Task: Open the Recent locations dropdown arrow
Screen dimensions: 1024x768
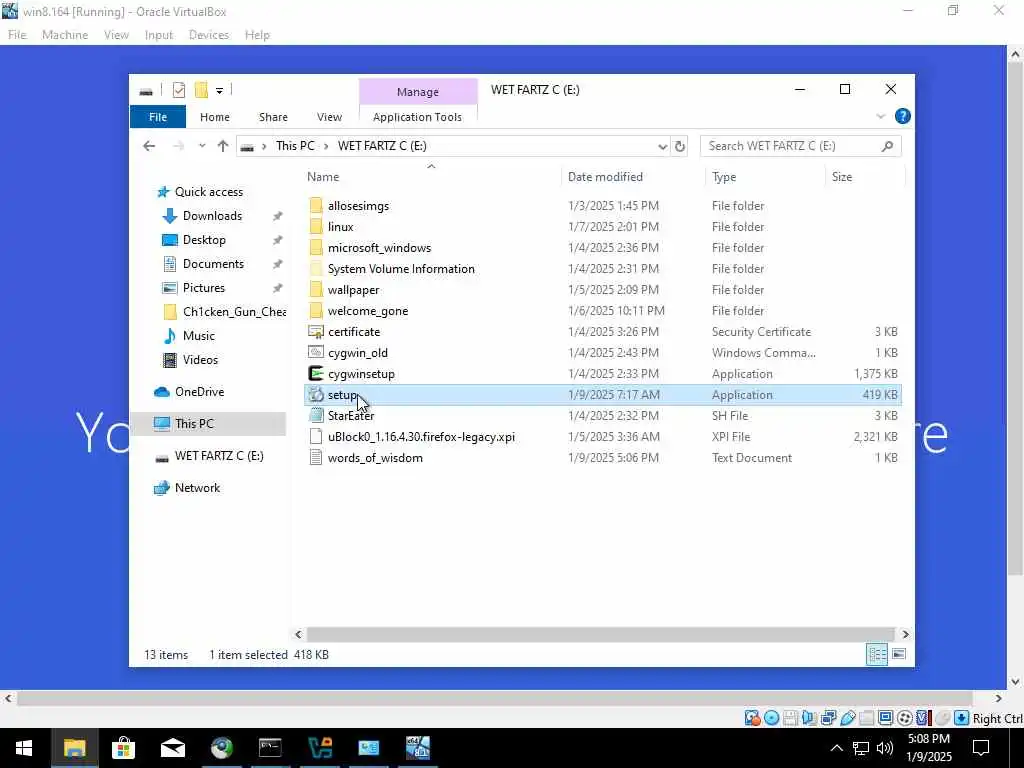Action: [202, 146]
